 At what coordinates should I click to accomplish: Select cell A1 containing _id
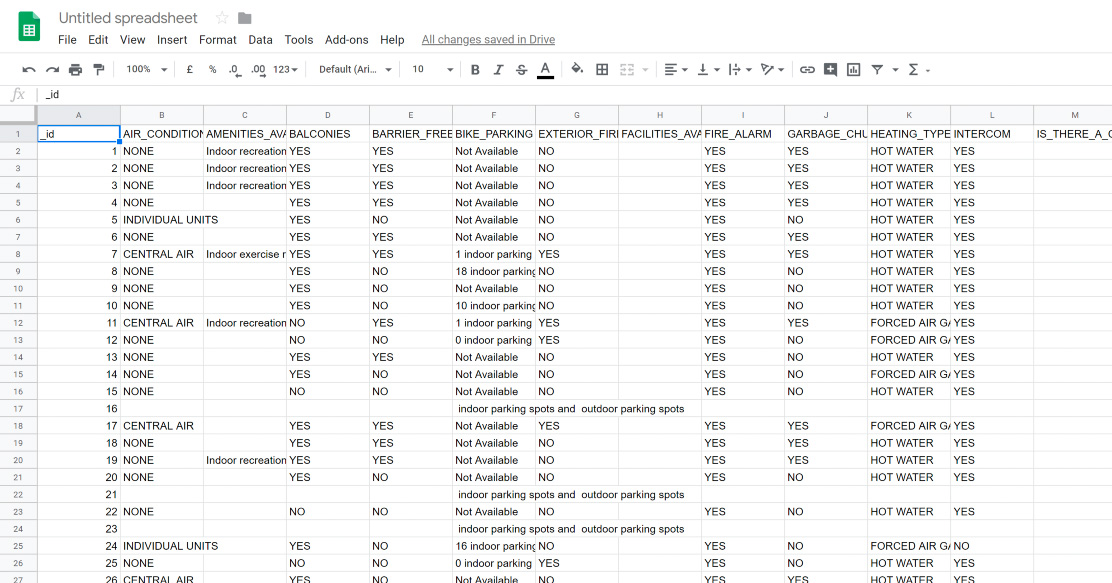coord(78,134)
